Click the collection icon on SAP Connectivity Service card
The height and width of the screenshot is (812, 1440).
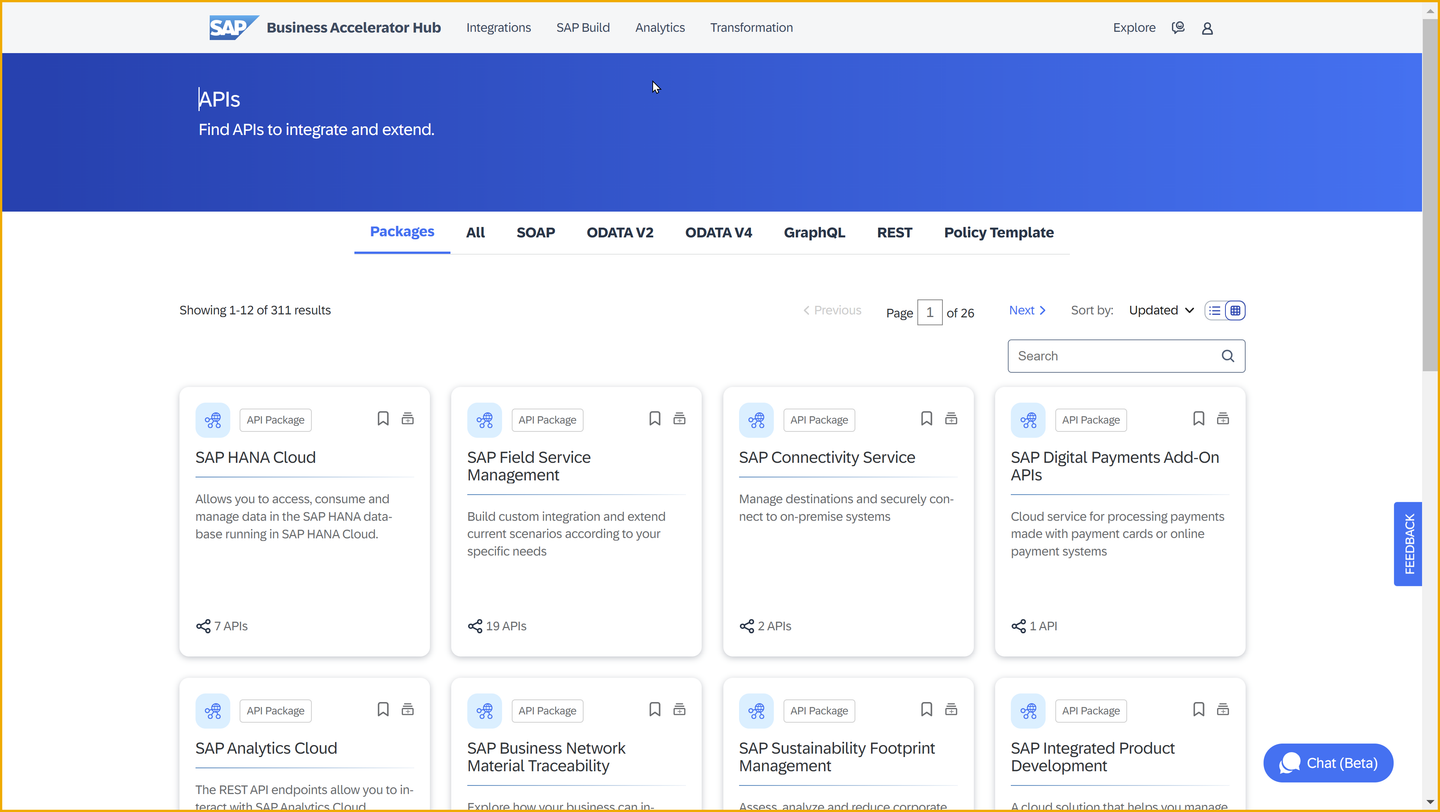click(x=952, y=419)
